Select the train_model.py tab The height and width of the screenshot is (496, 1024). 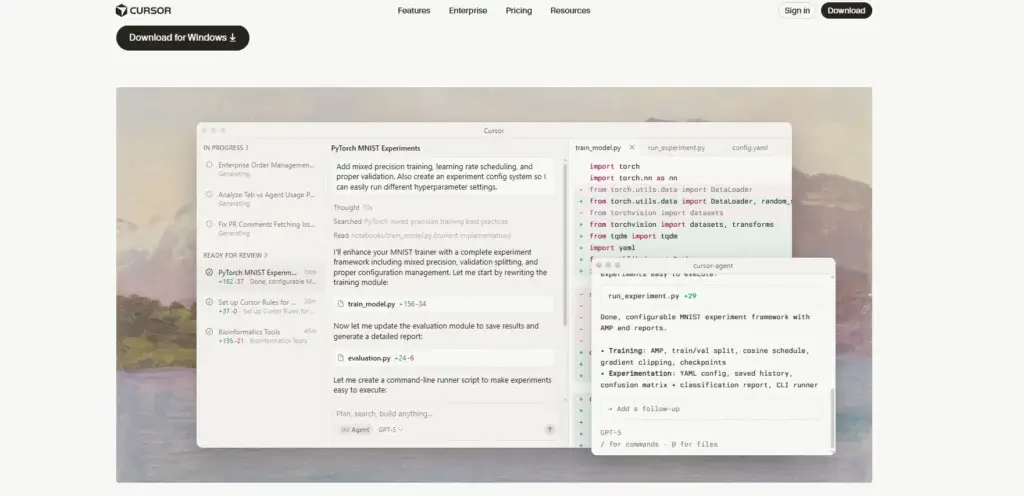(598, 148)
